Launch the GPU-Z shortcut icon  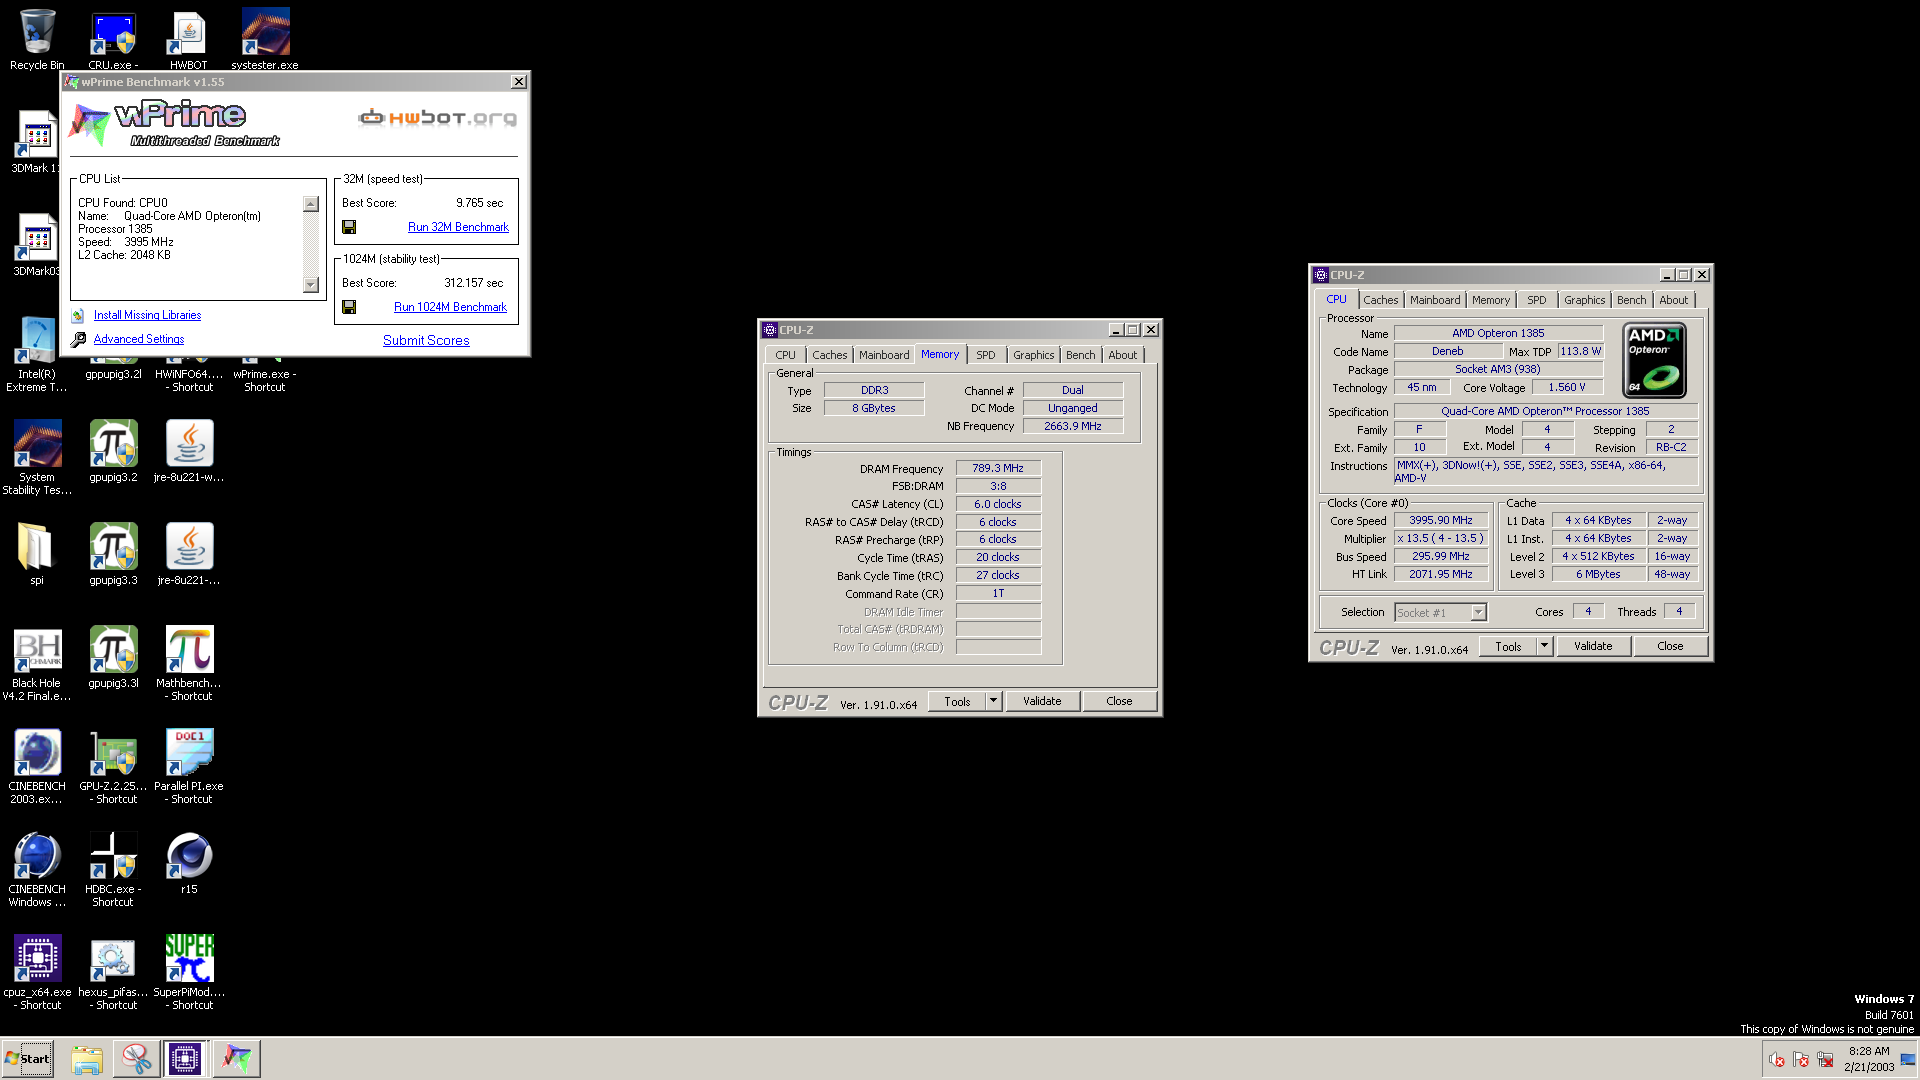pyautogui.click(x=113, y=767)
